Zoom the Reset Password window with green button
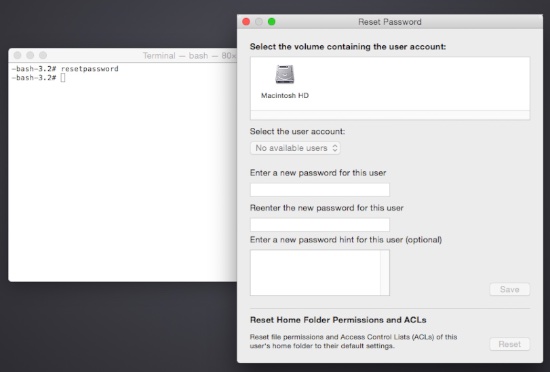 [271, 22]
